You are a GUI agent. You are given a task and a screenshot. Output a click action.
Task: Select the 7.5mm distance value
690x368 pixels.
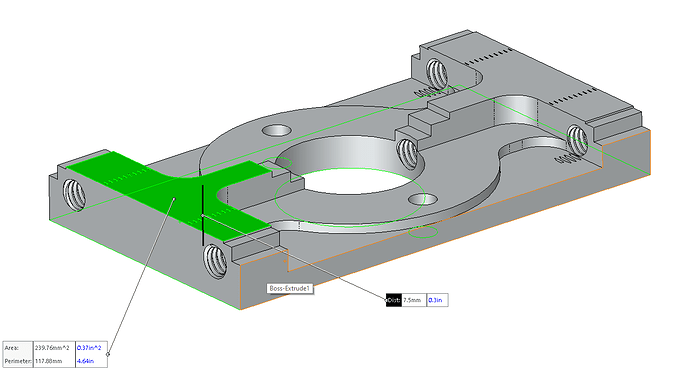click(x=414, y=300)
